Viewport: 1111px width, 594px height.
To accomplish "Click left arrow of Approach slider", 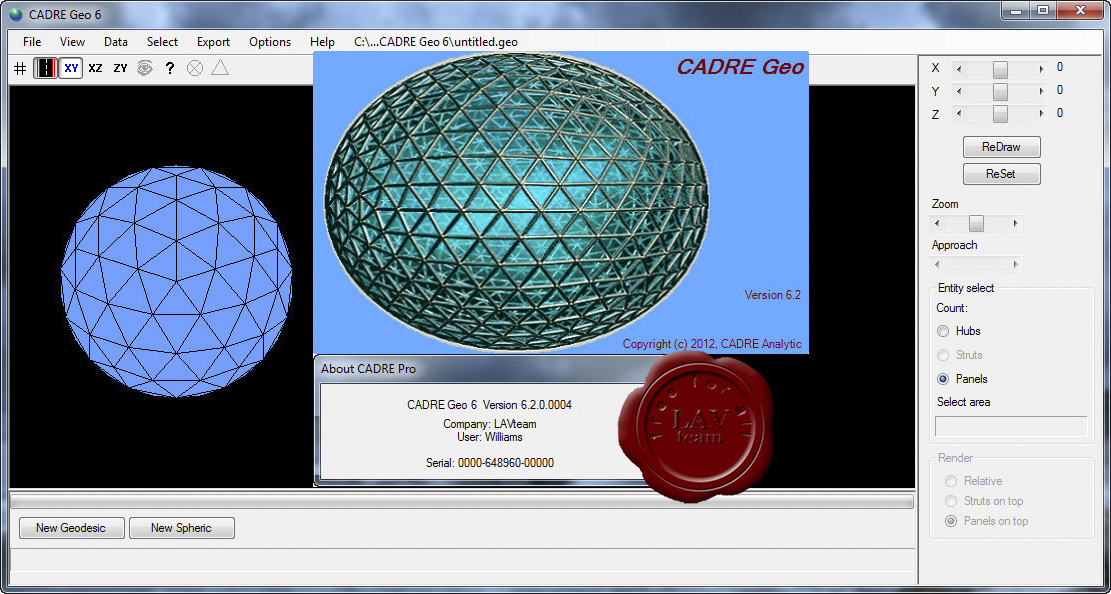I will [937, 264].
